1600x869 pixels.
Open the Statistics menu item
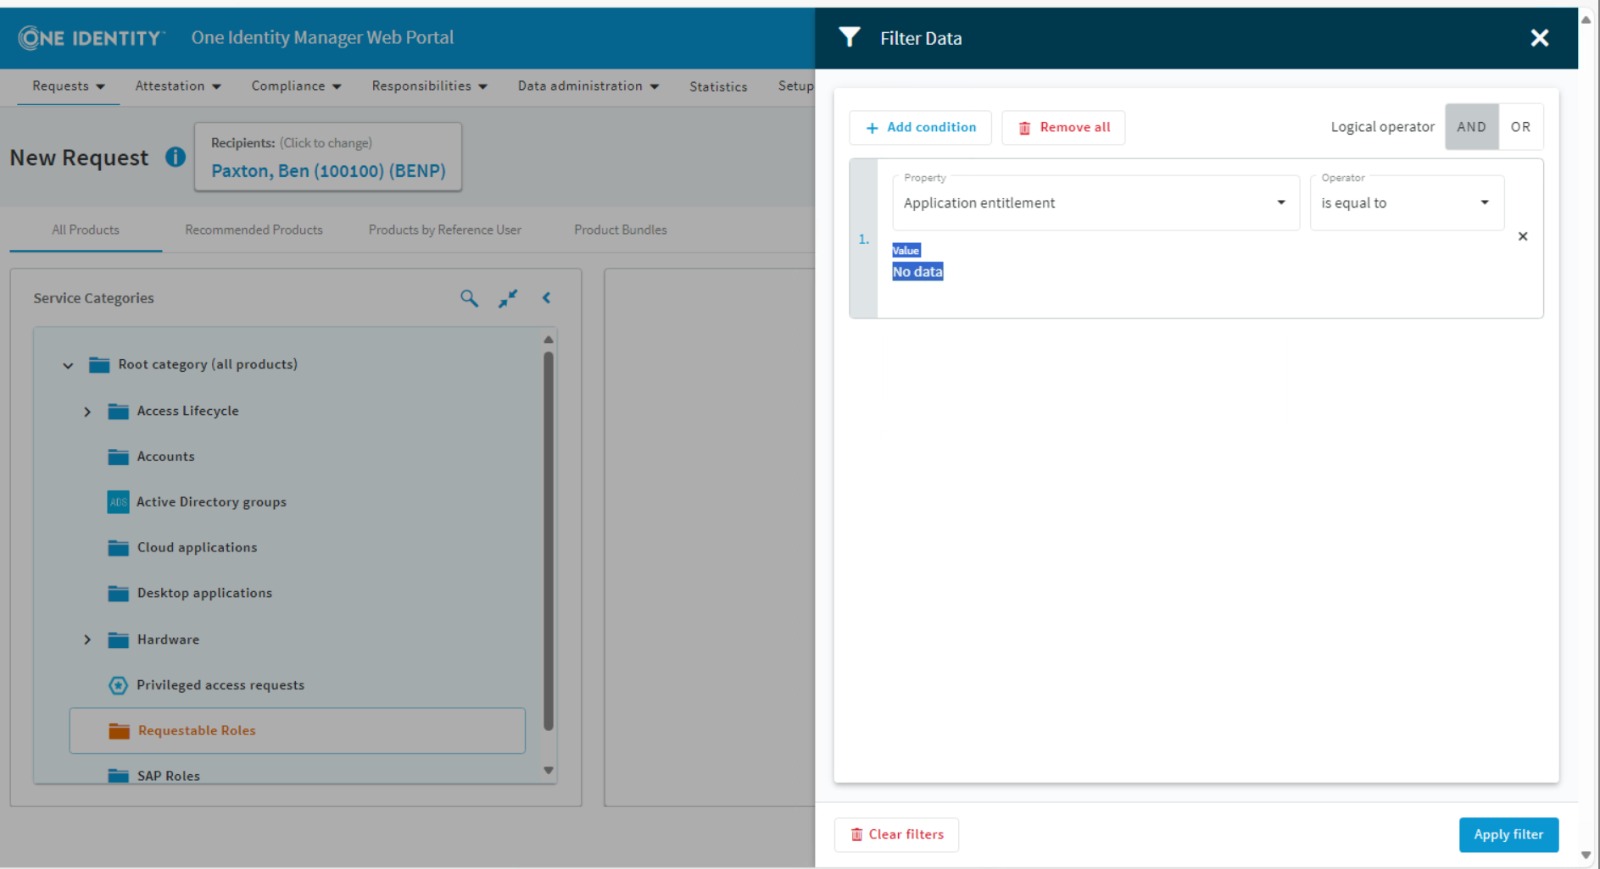tap(718, 87)
